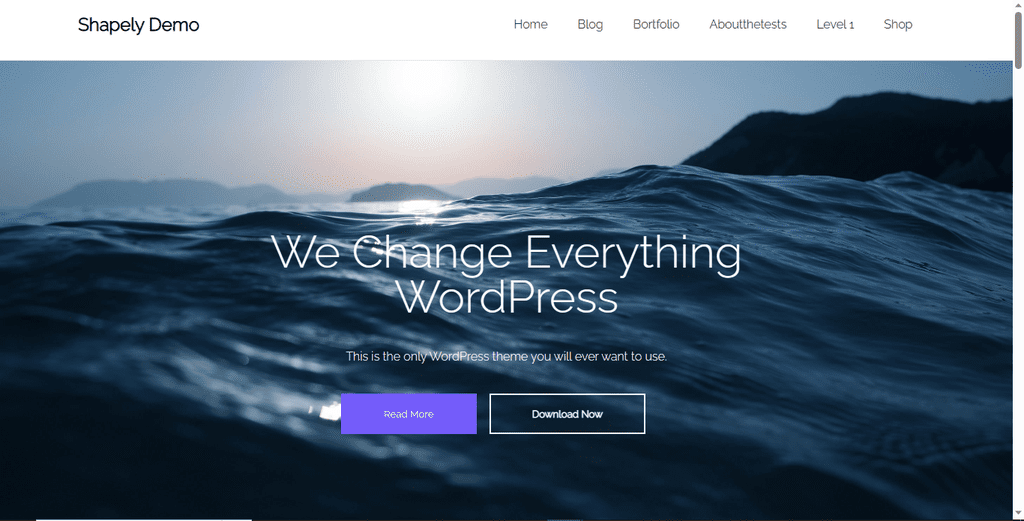Open the Bortfolio nav link
This screenshot has height=521, width=1024.
tap(656, 24)
